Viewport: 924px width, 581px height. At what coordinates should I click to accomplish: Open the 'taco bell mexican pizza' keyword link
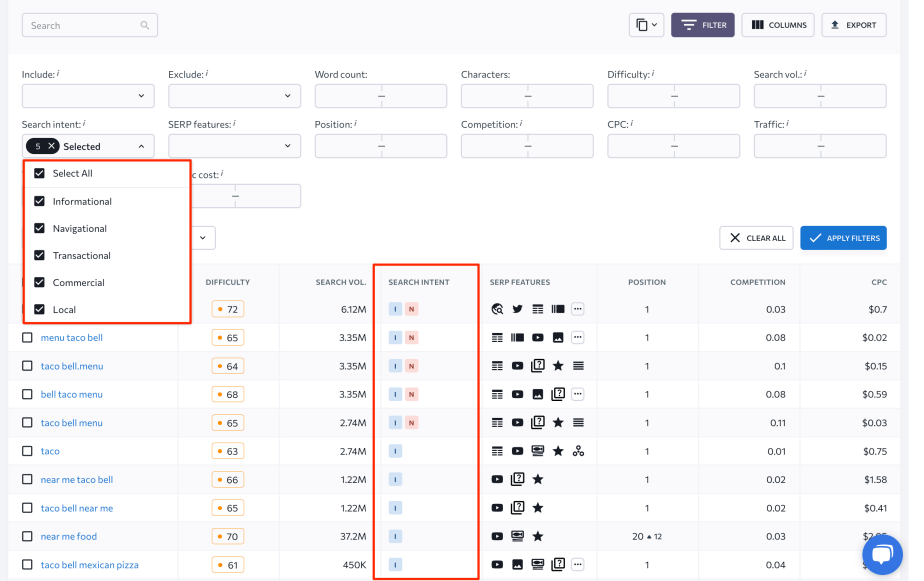point(91,565)
